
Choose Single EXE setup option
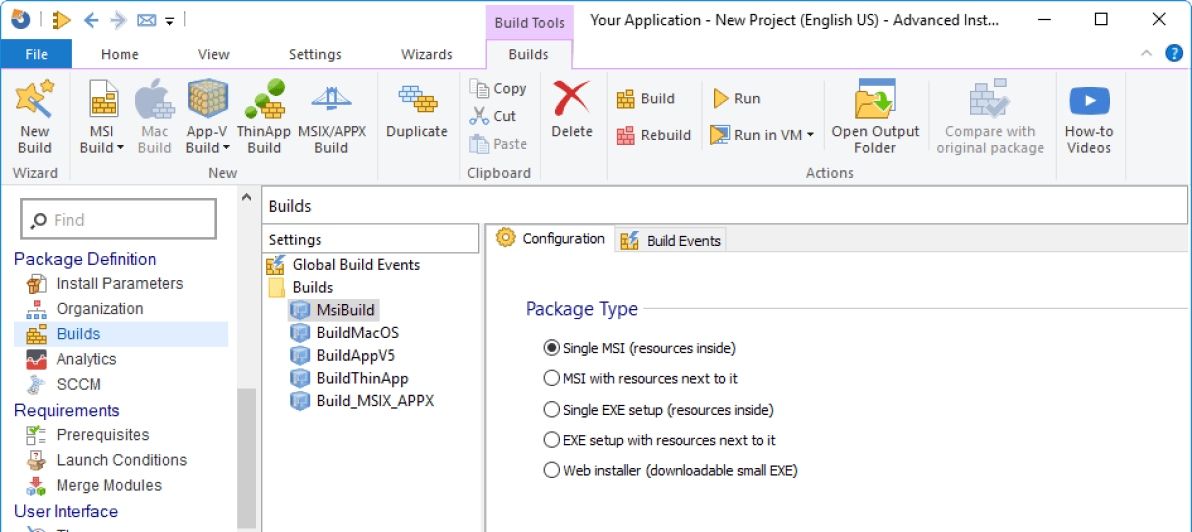(x=551, y=410)
